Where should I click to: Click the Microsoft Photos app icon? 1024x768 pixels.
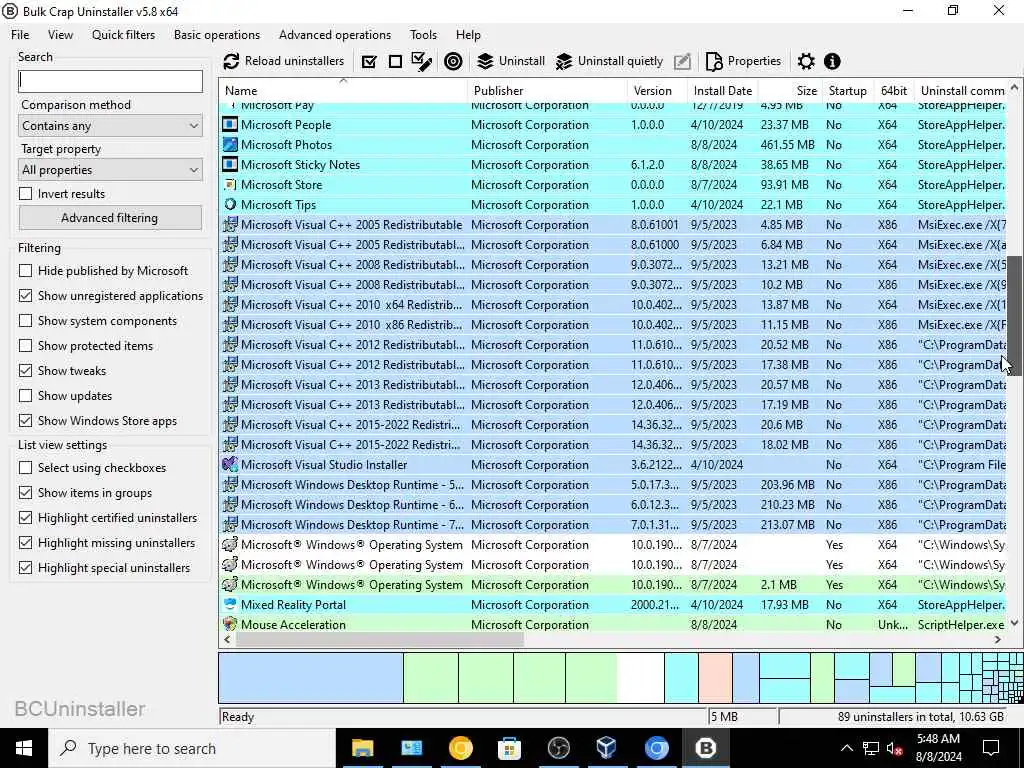coord(230,144)
